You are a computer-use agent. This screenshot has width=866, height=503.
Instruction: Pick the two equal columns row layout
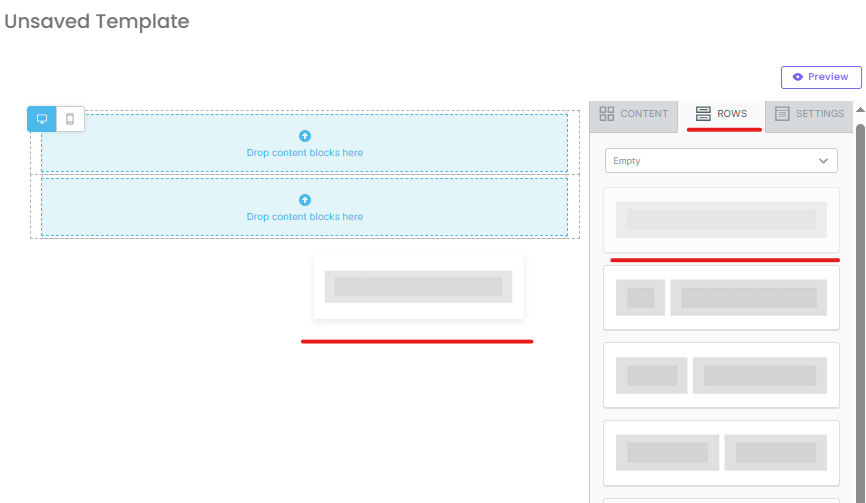point(721,453)
